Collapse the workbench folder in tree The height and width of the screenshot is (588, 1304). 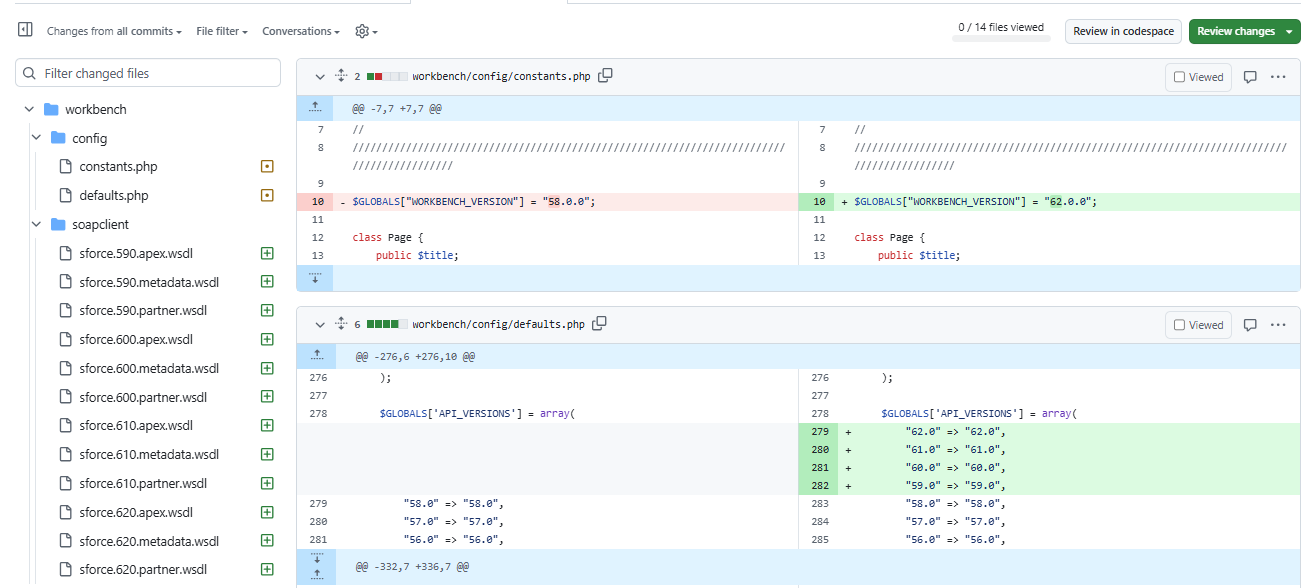click(29, 109)
